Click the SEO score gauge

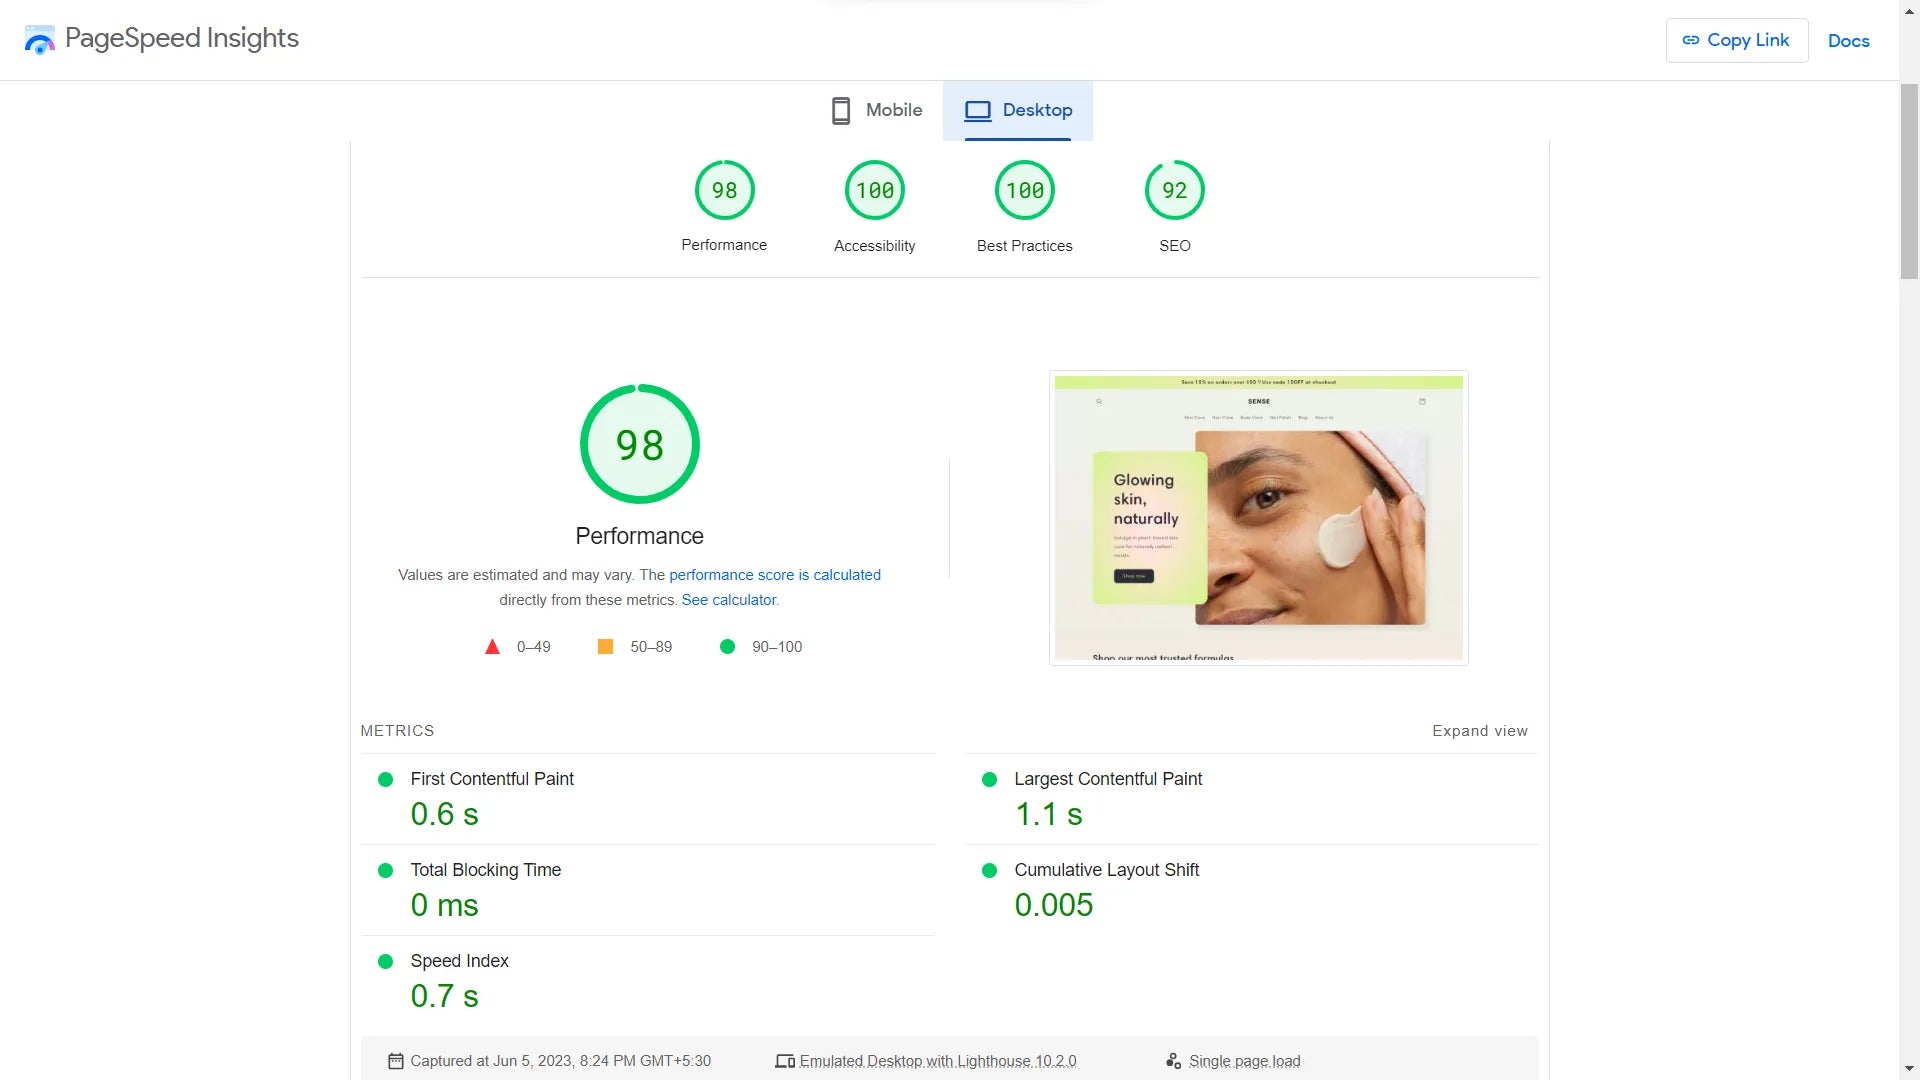[x=1174, y=190]
